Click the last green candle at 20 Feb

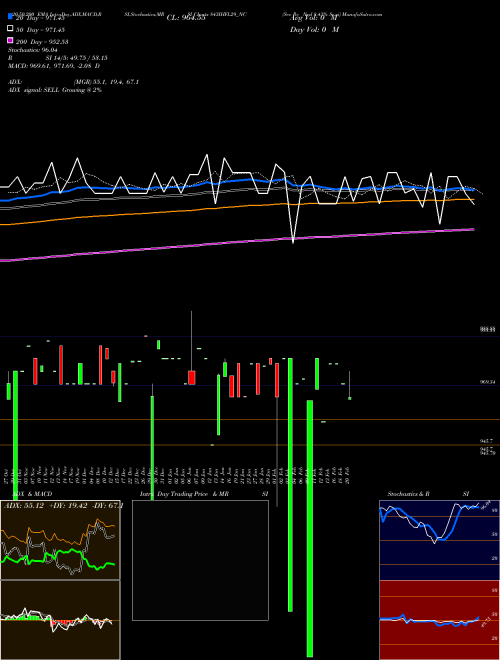click(350, 398)
